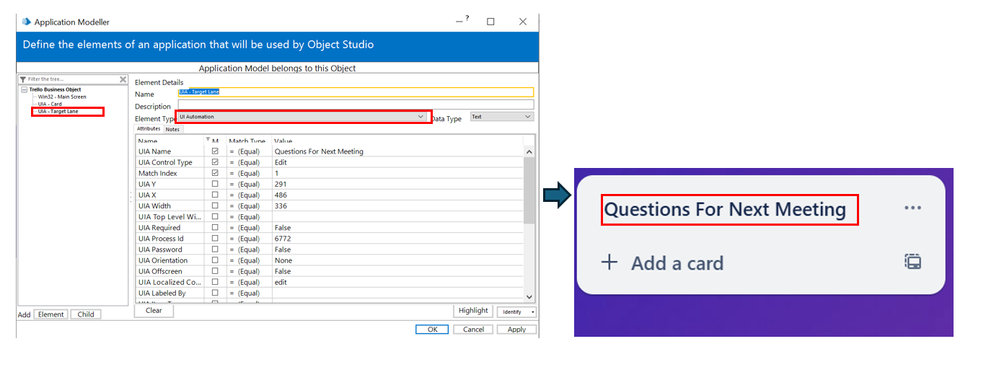Click the value '336' for UIA Width
The height and width of the screenshot is (367, 999).
click(280, 206)
